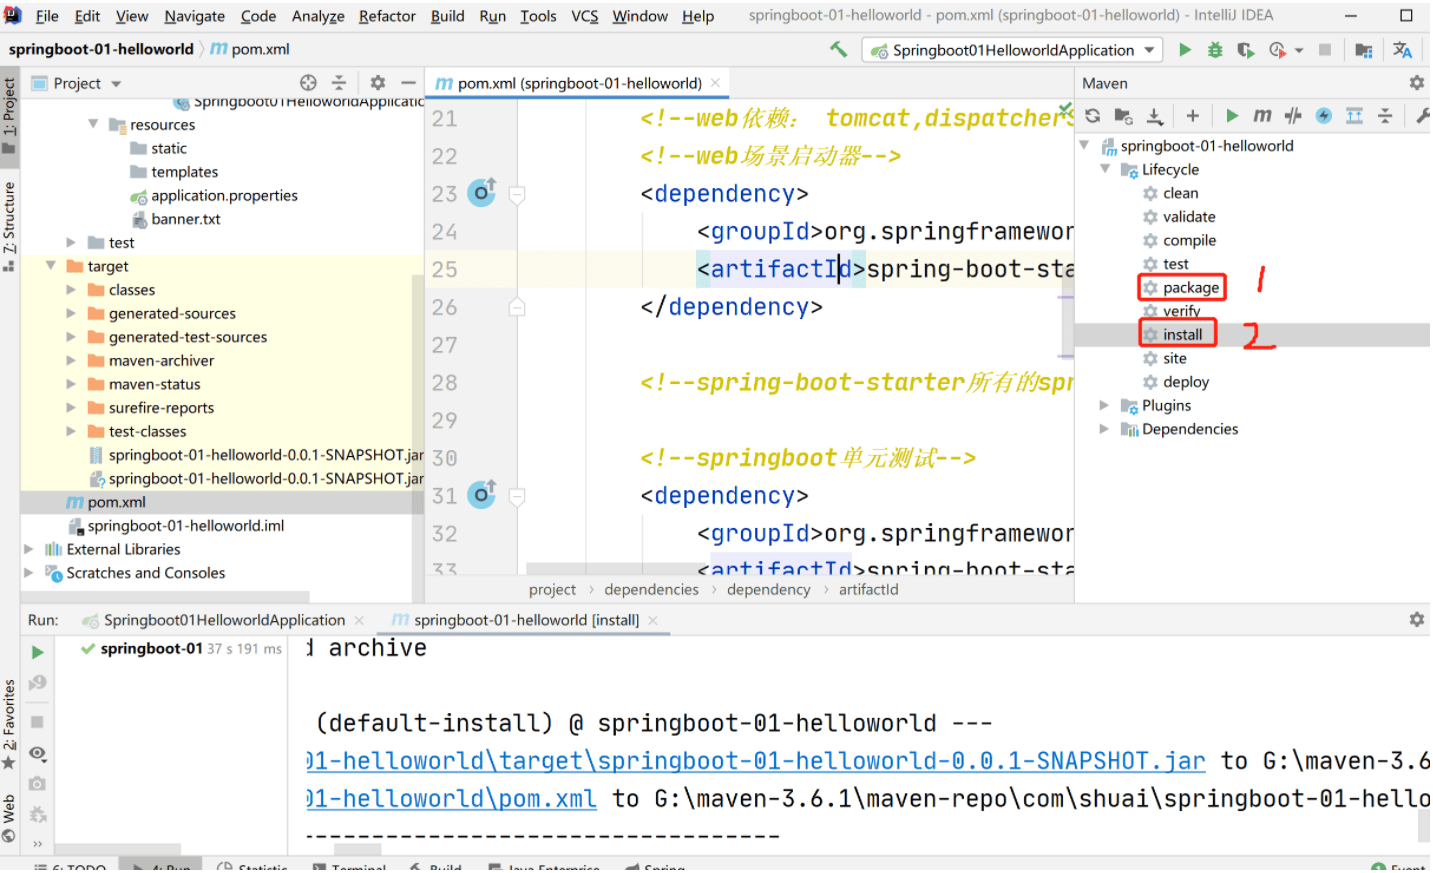This screenshot has height=873, width=1433.
Task: Toggle the eye view options in Run panel
Action: click(x=37, y=753)
